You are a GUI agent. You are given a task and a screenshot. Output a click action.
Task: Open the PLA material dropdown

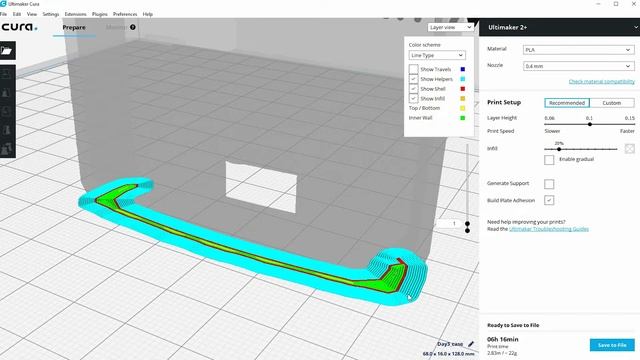coord(578,50)
